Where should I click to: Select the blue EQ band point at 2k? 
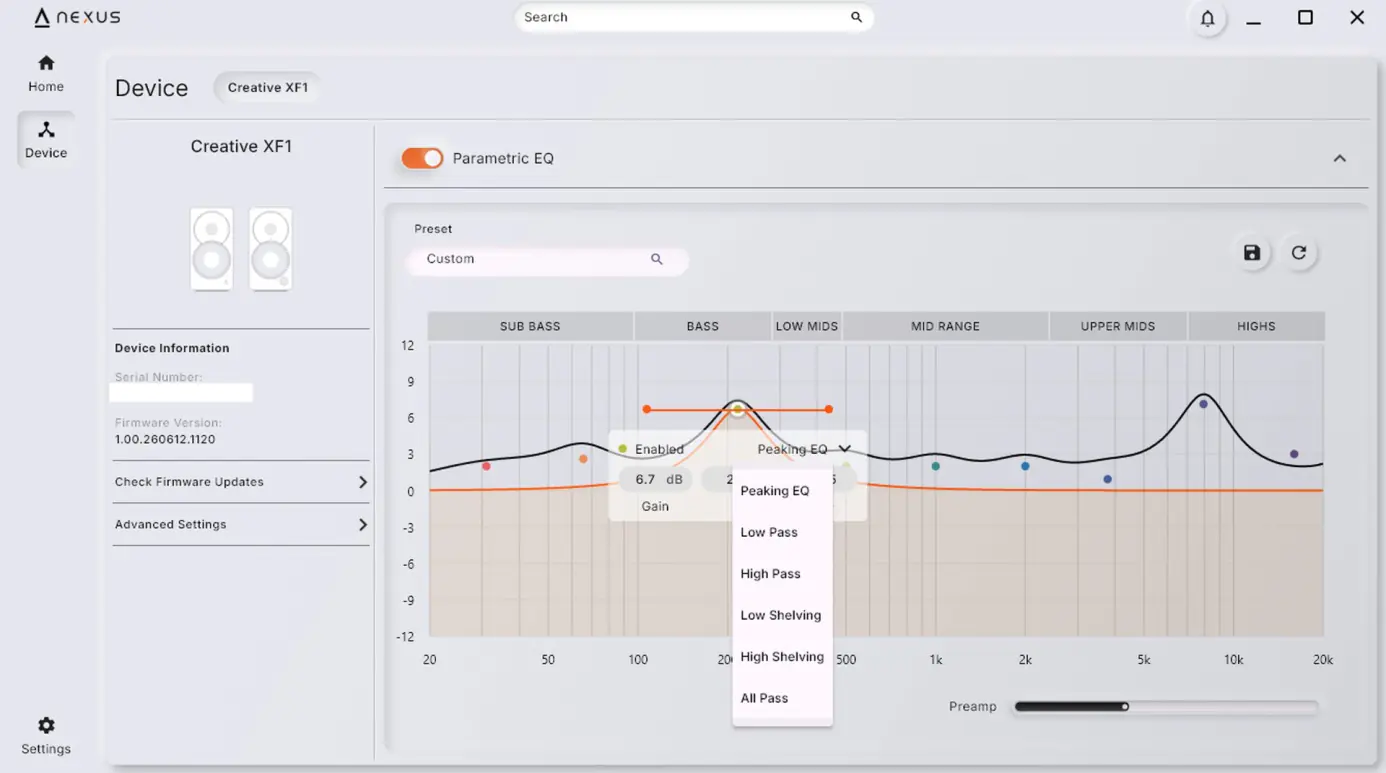click(1025, 466)
